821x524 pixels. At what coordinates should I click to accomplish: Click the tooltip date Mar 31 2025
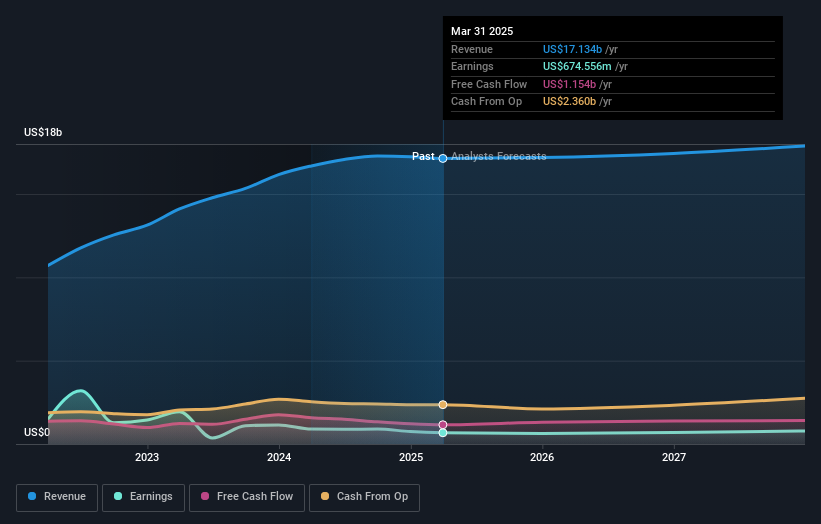point(482,31)
